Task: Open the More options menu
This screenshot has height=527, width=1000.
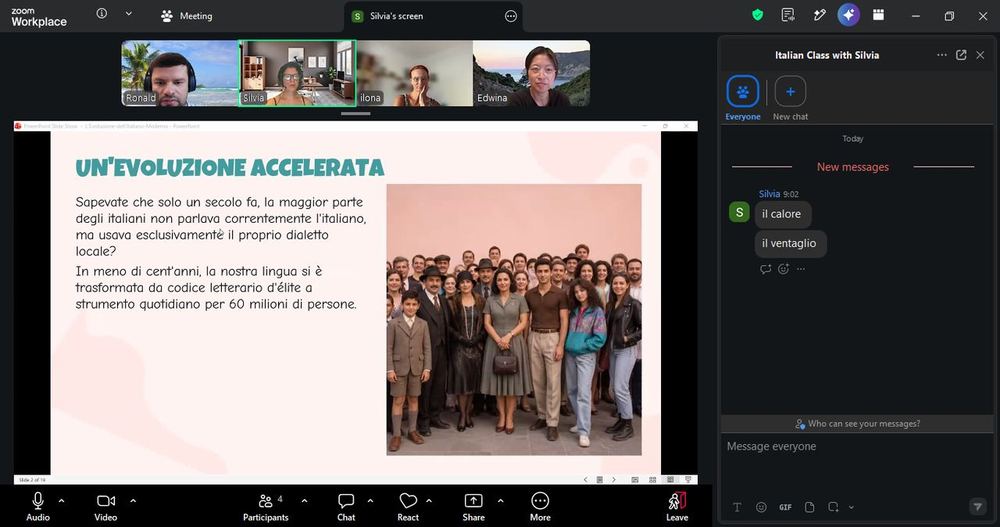Action: (540, 507)
